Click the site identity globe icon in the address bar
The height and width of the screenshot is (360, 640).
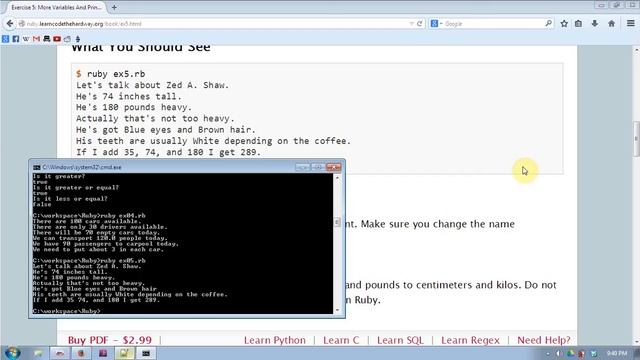pos(22,24)
